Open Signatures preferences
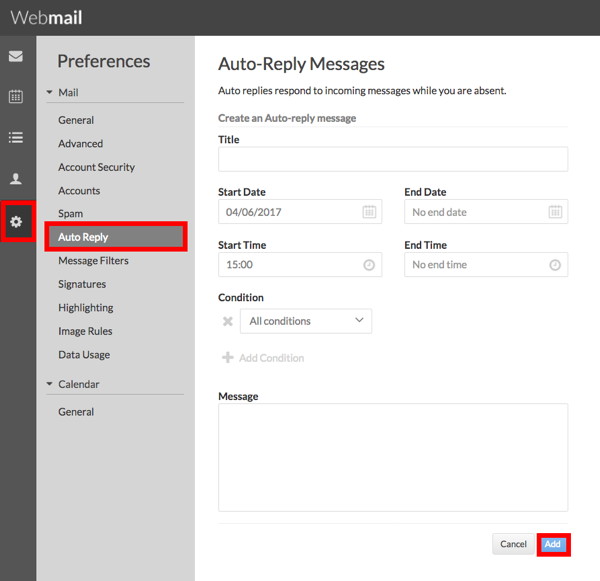 pos(82,284)
